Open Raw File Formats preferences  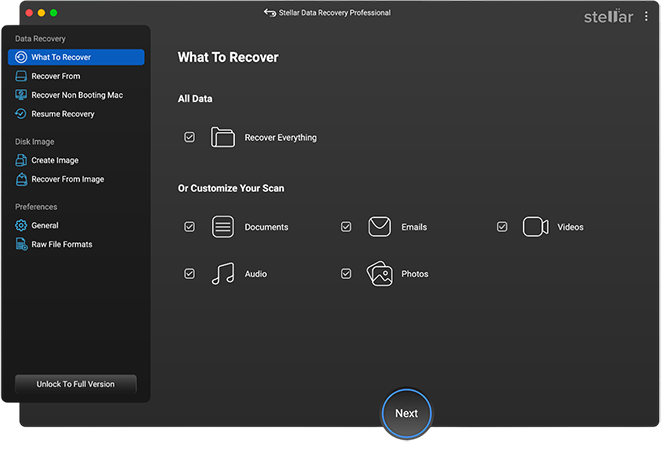pyautogui.click(x=61, y=244)
